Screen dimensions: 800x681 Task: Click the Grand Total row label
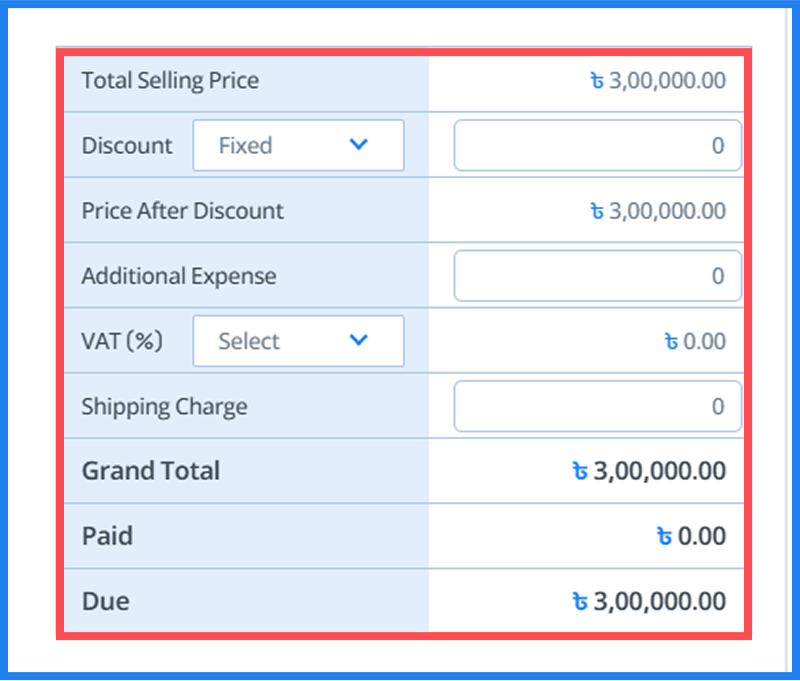tap(151, 471)
